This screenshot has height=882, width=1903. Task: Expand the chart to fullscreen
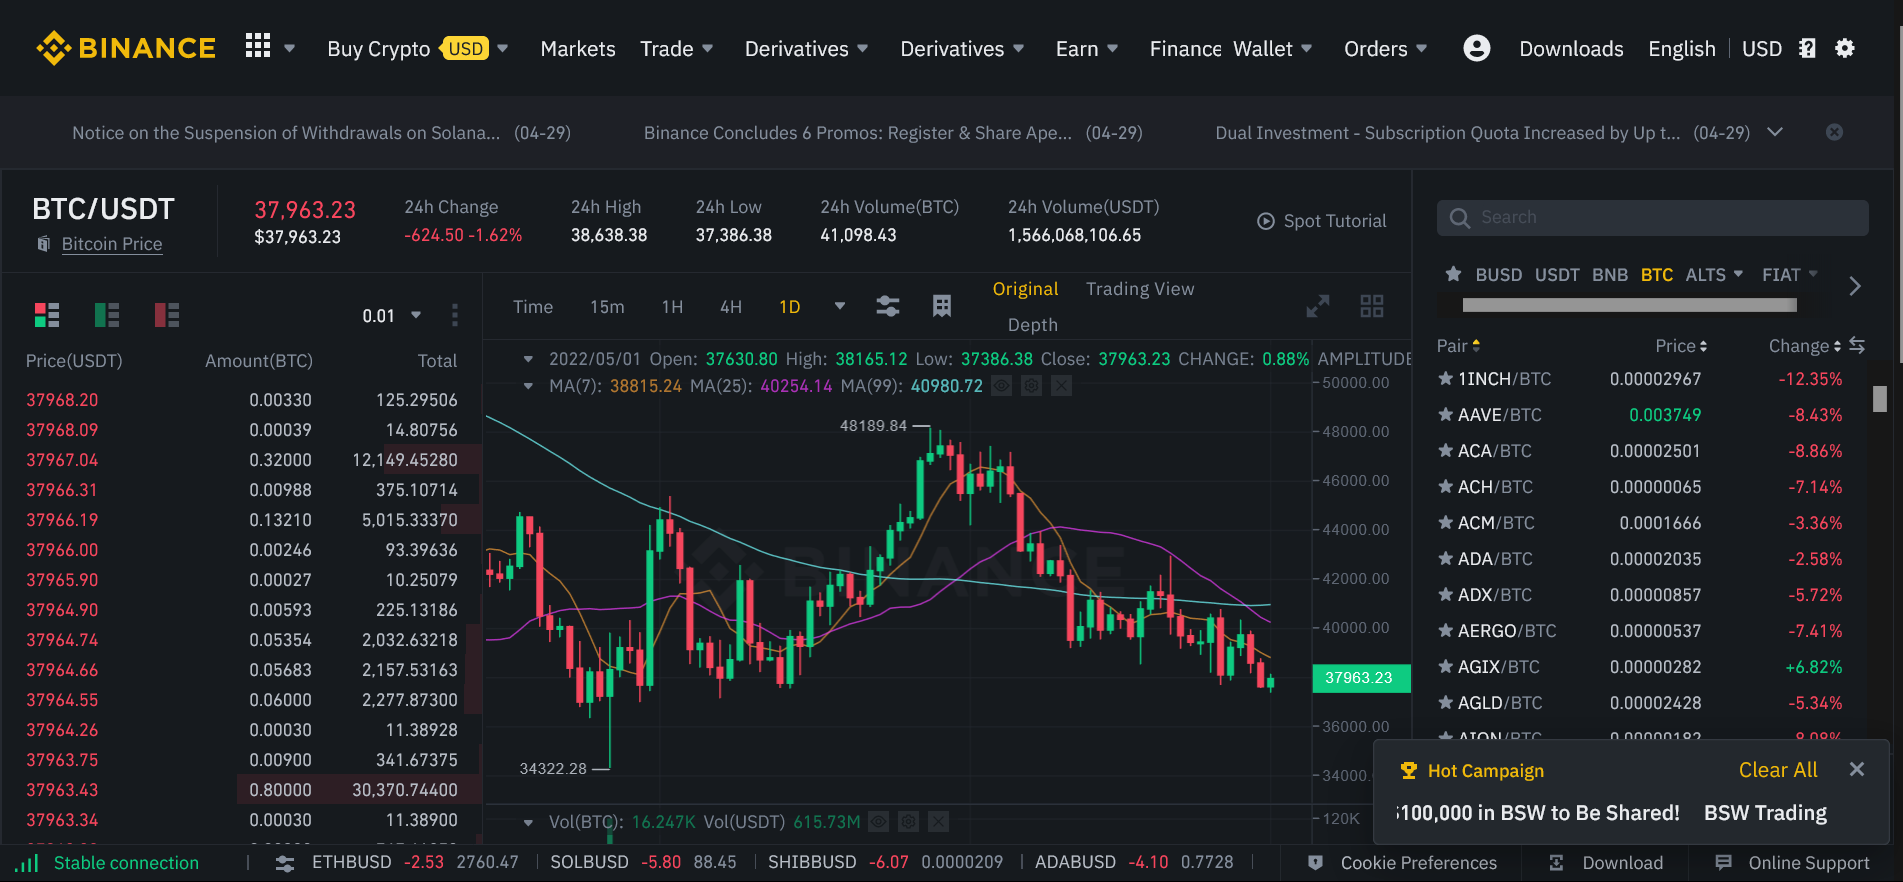[x=1318, y=306]
